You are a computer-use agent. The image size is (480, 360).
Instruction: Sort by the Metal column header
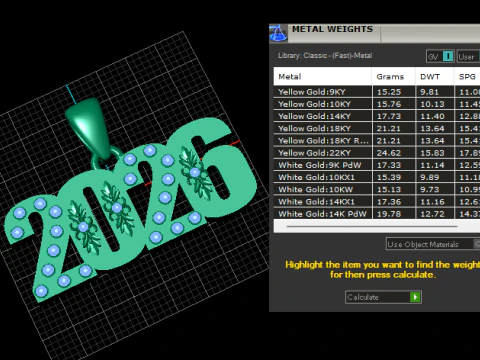click(x=323, y=76)
